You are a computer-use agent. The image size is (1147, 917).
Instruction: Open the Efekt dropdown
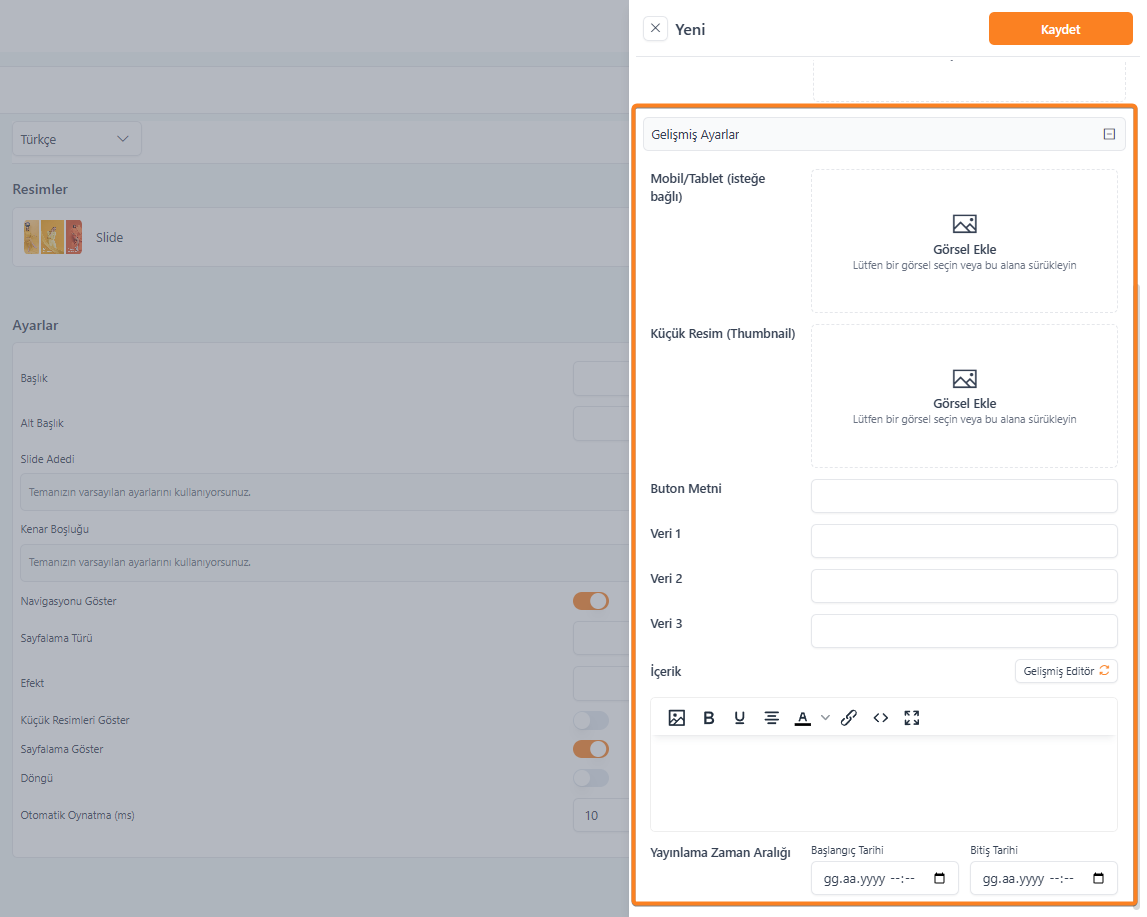coord(601,683)
